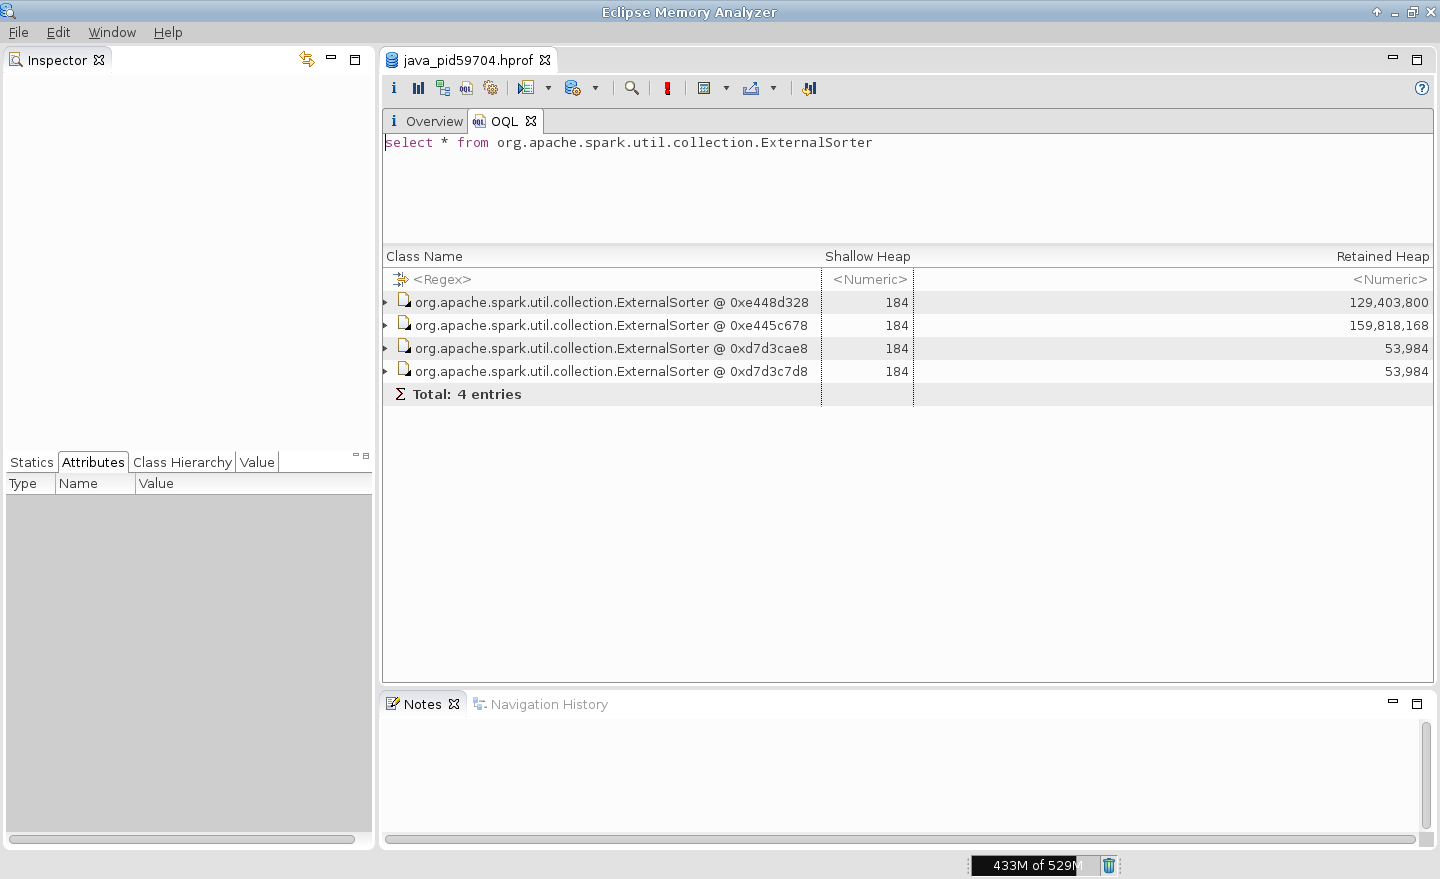Viewport: 1440px width, 879px height.
Task: Click the heap status 433M of 529M bar
Action: tap(1035, 866)
